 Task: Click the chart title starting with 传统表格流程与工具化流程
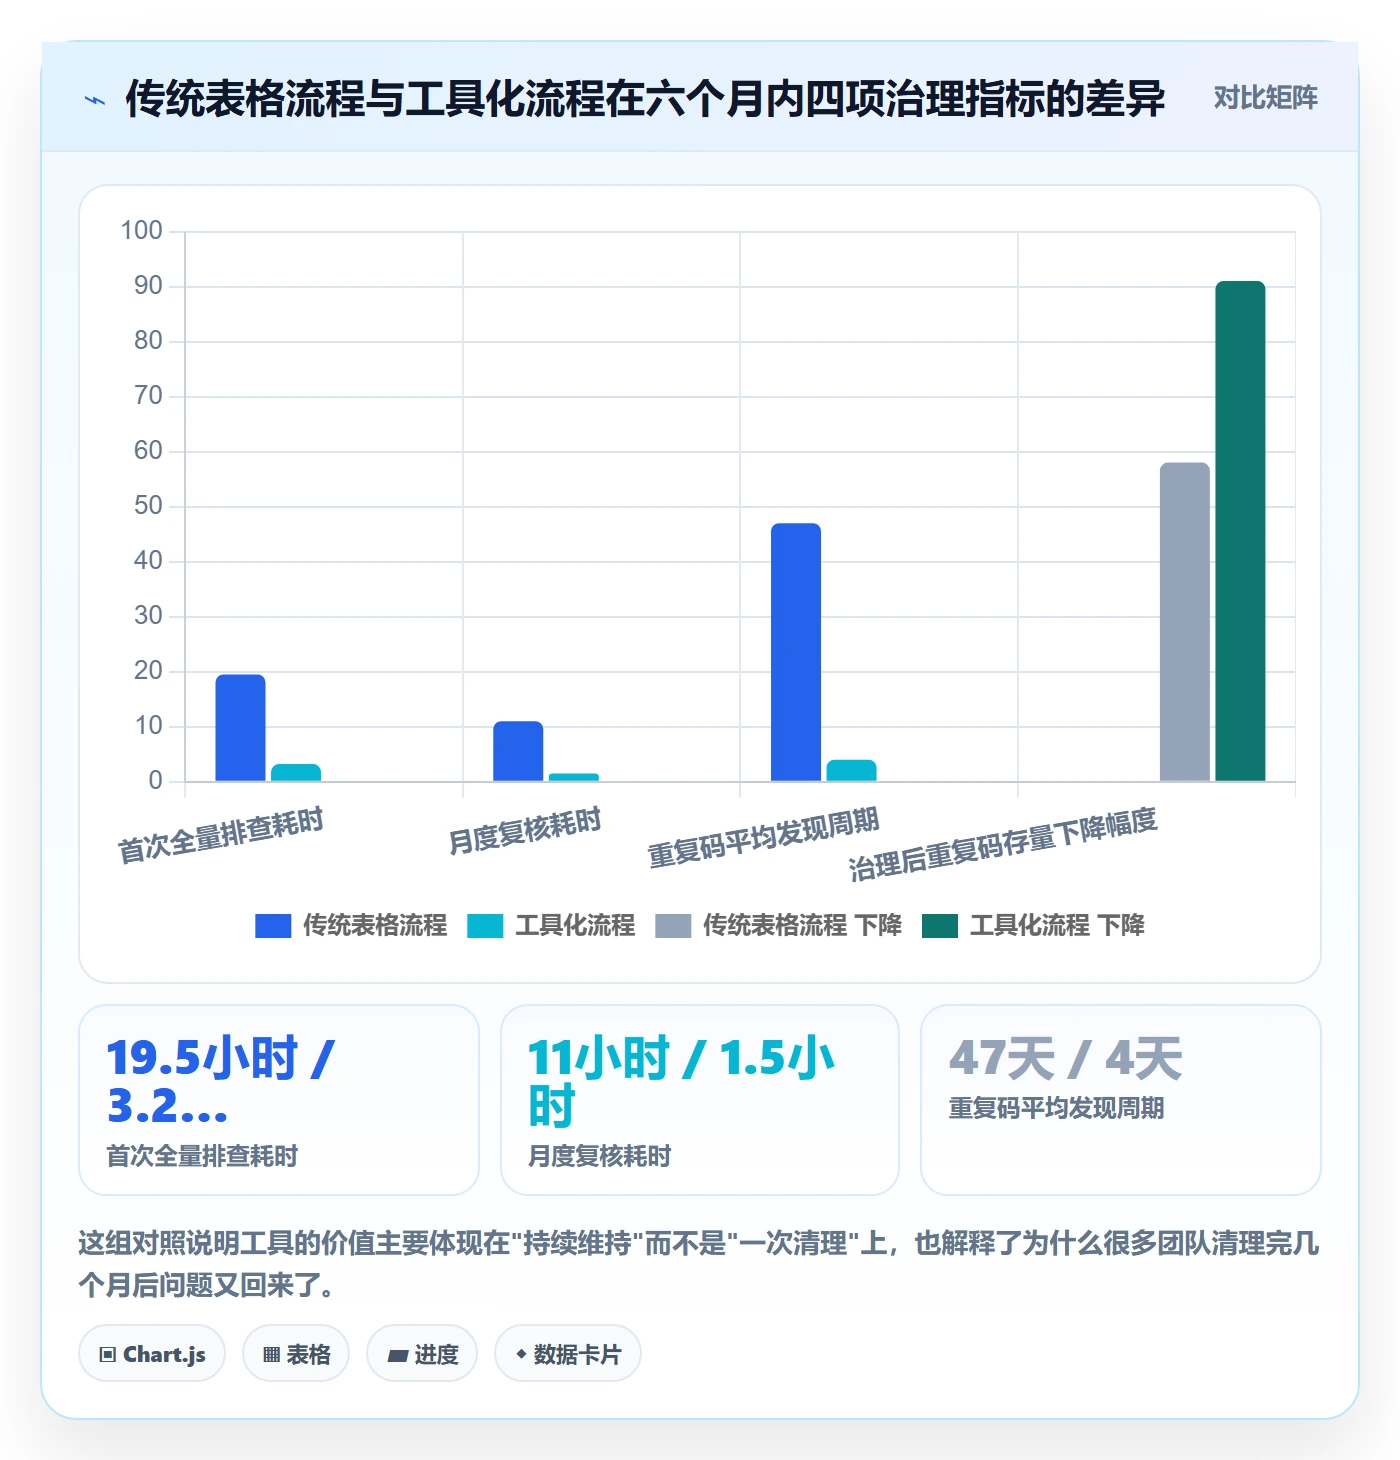[x=645, y=99]
